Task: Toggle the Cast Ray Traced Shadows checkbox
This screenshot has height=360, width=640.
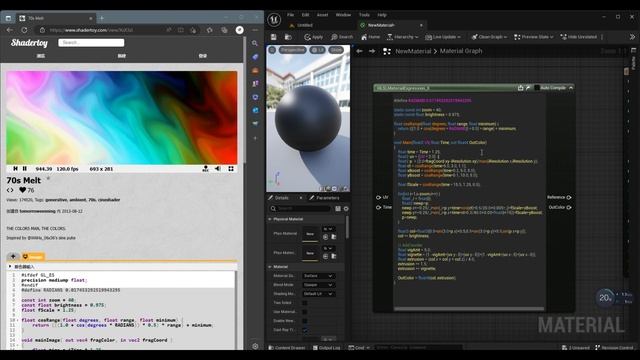Action: (x=305, y=330)
